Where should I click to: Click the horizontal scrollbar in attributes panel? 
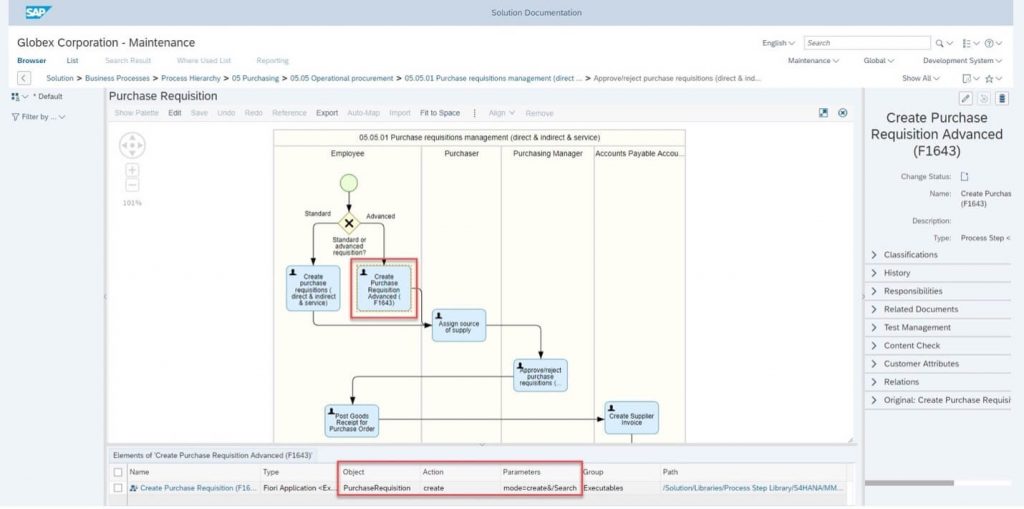tap(909, 484)
